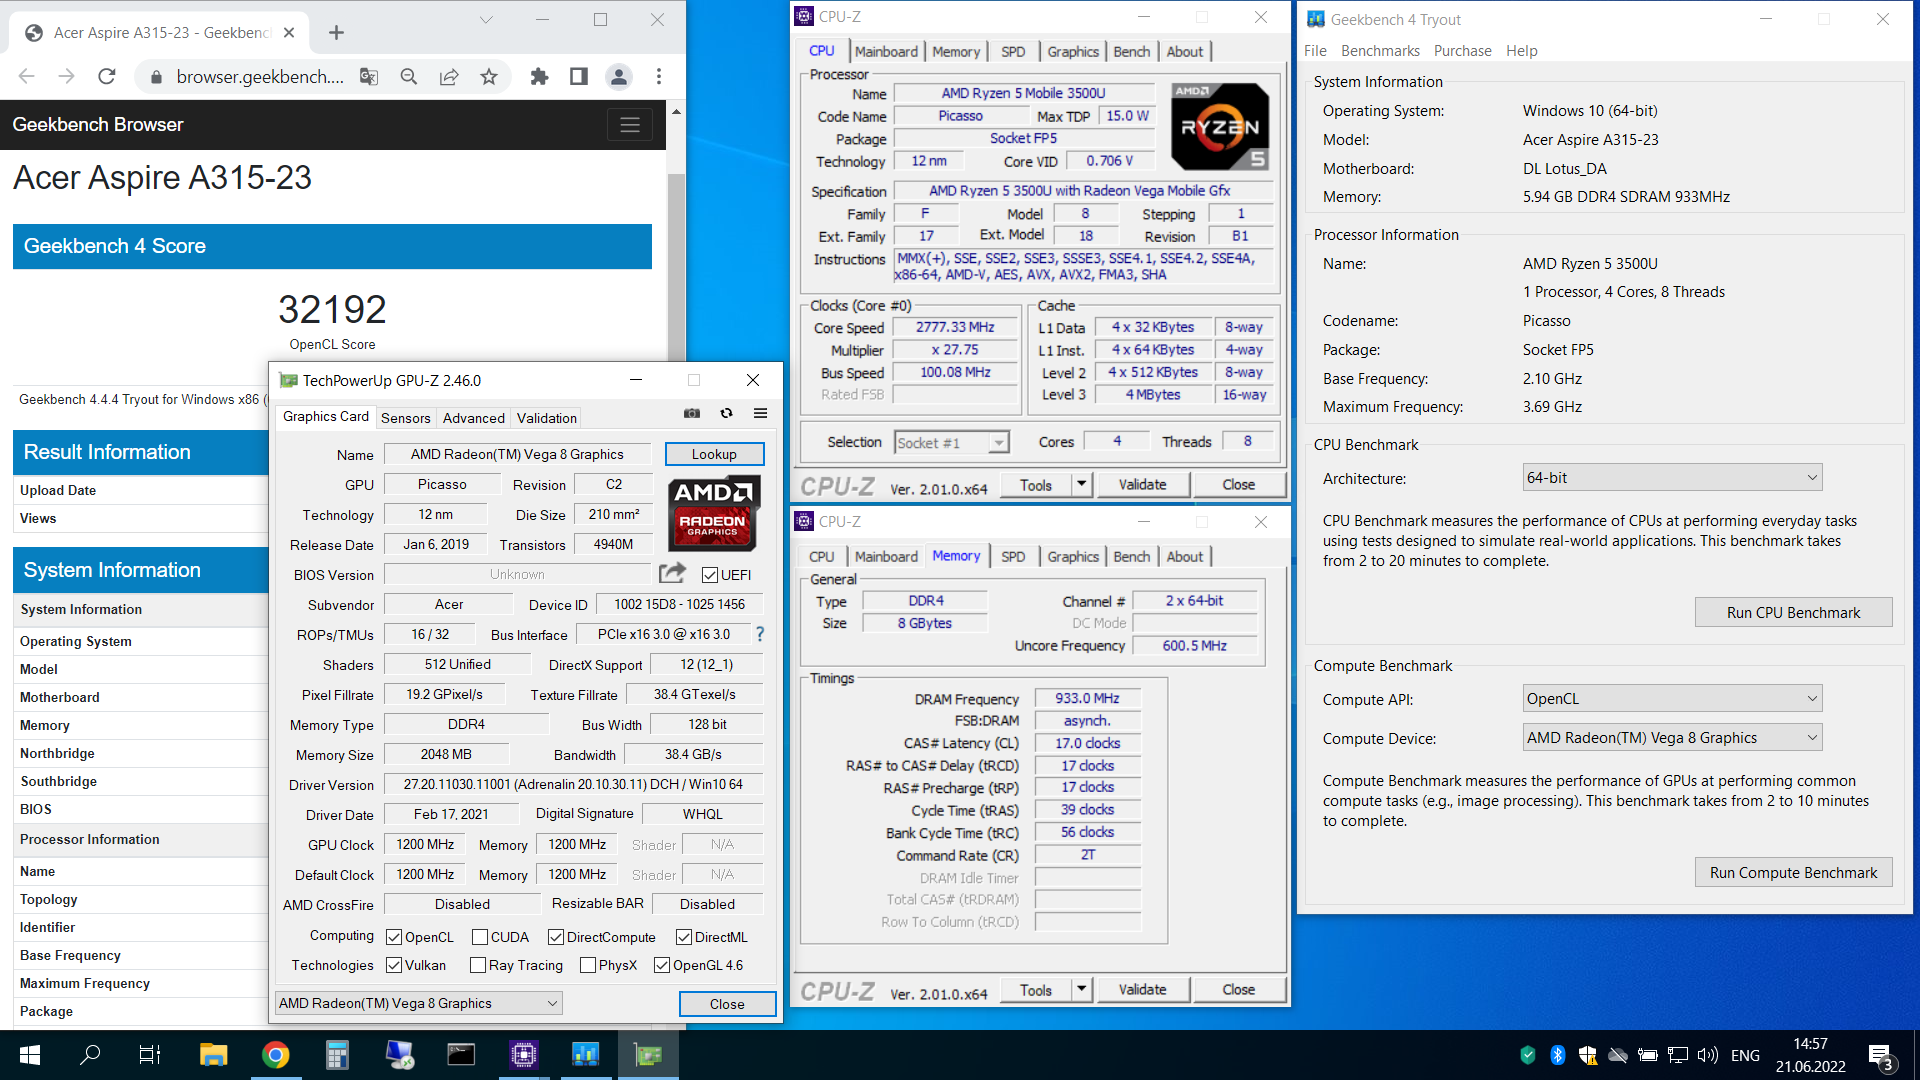1920x1080 pixels.
Task: Click the BIOS export share icon in GPU-Z
Action: tap(673, 573)
